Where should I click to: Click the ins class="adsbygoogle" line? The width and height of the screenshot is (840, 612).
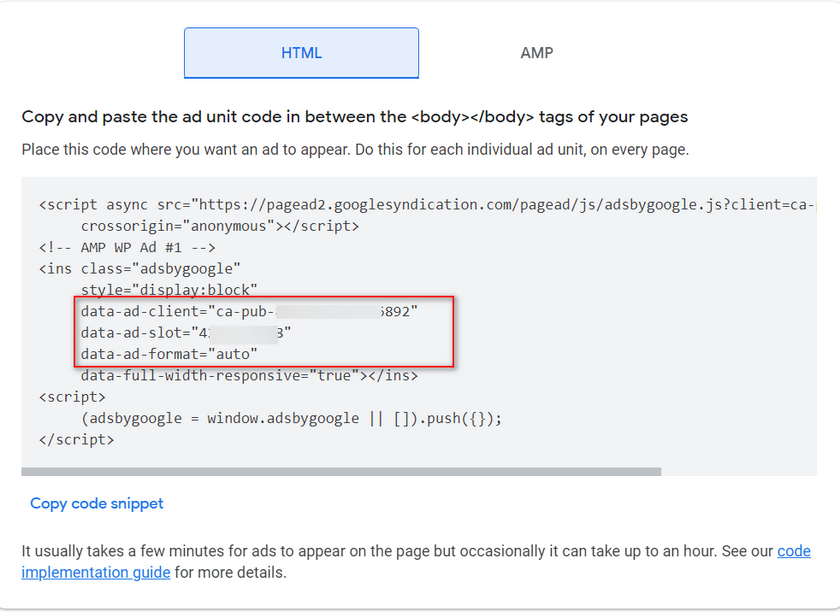point(140,268)
